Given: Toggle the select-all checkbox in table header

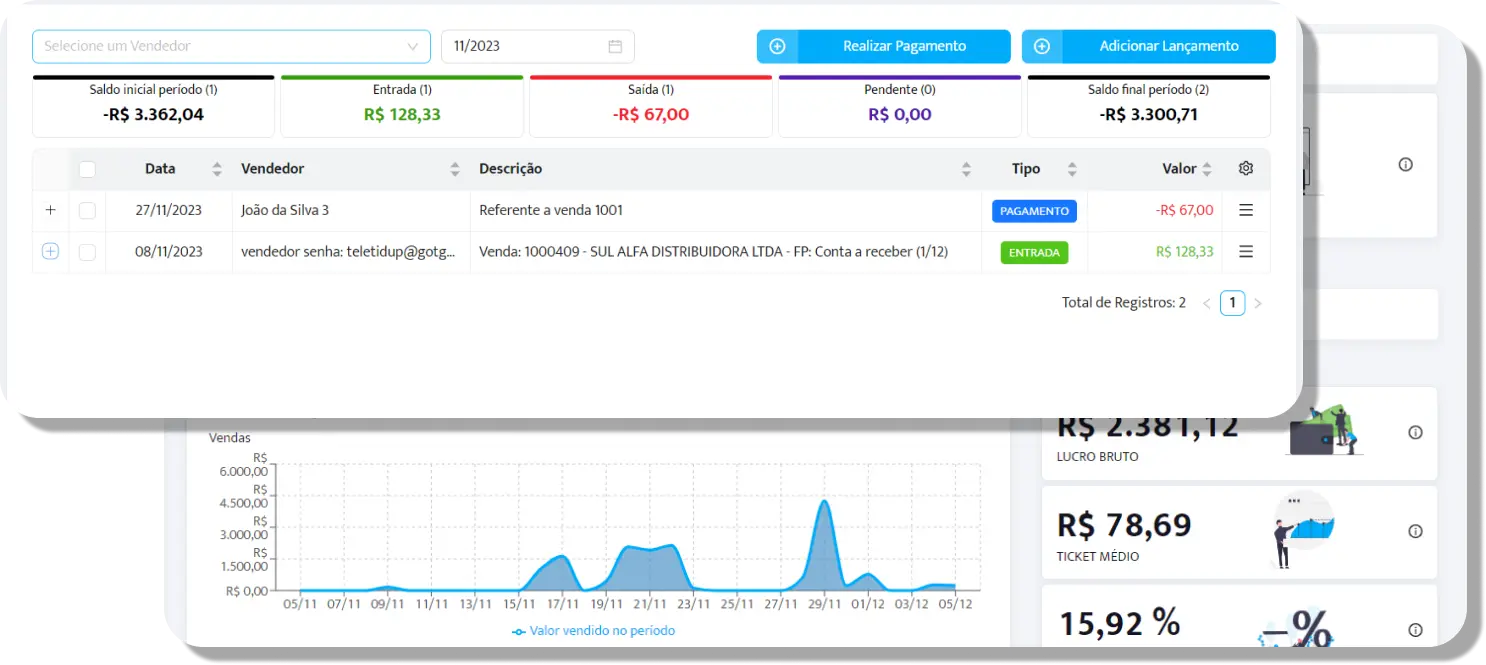Looking at the screenshot, I should (87, 169).
